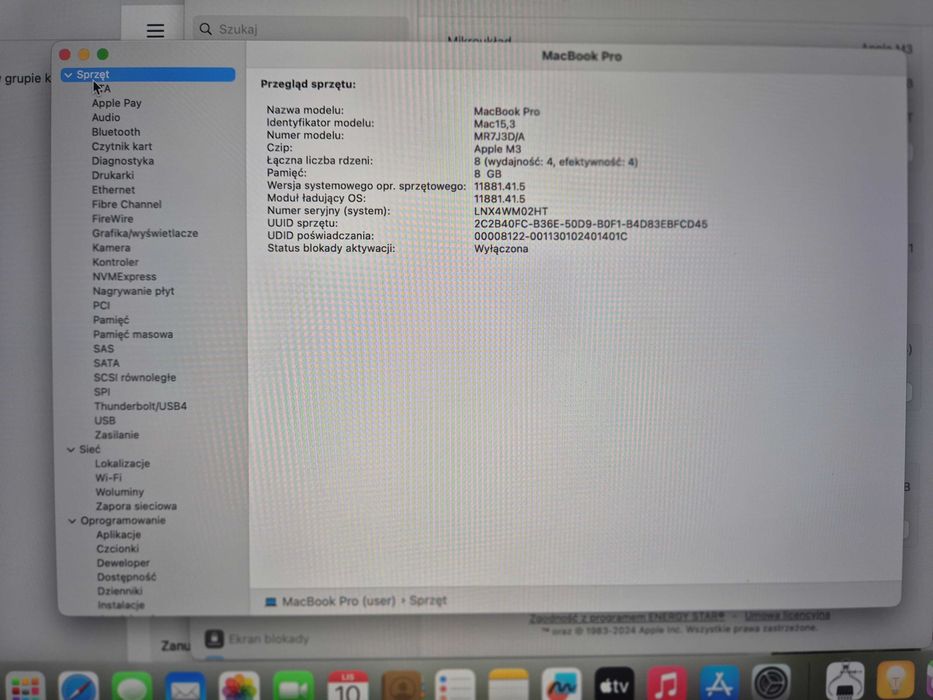933x700 pixels.
Task: Open System Settings gear in Dock
Action: [x=771, y=682]
